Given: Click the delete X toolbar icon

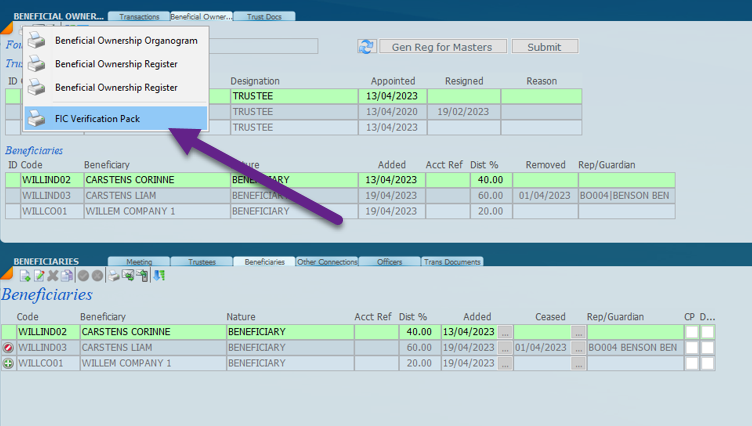Looking at the screenshot, I should coord(53,276).
